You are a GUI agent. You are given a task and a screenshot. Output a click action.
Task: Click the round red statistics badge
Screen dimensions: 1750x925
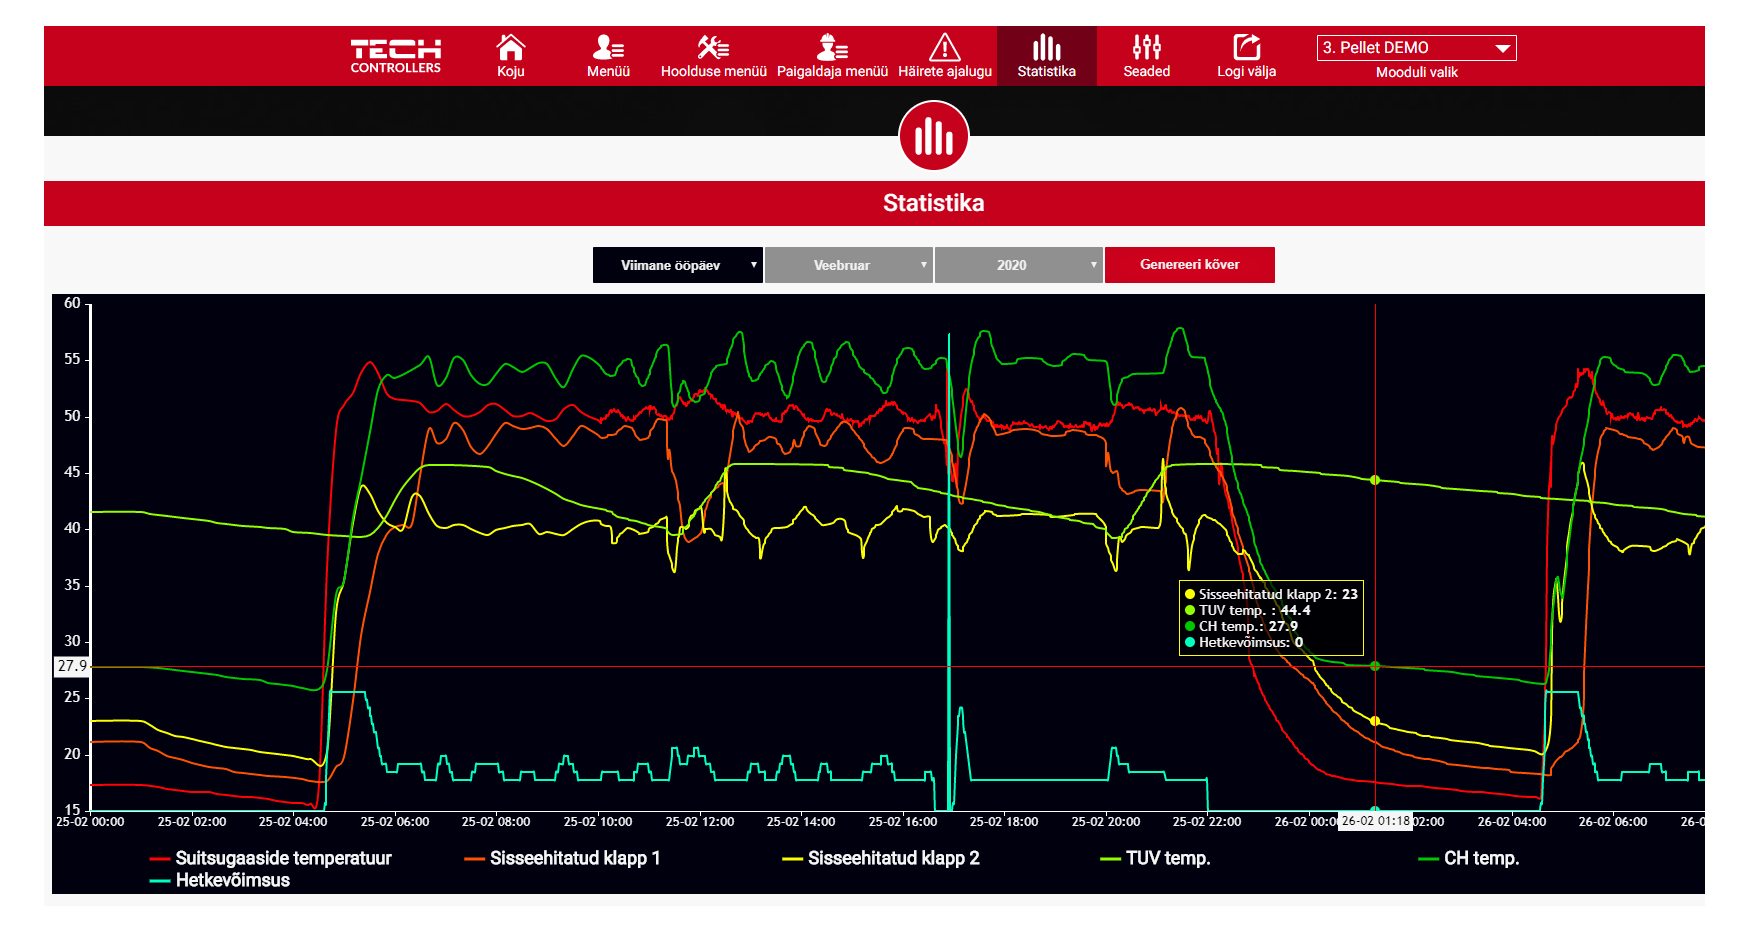click(x=933, y=136)
